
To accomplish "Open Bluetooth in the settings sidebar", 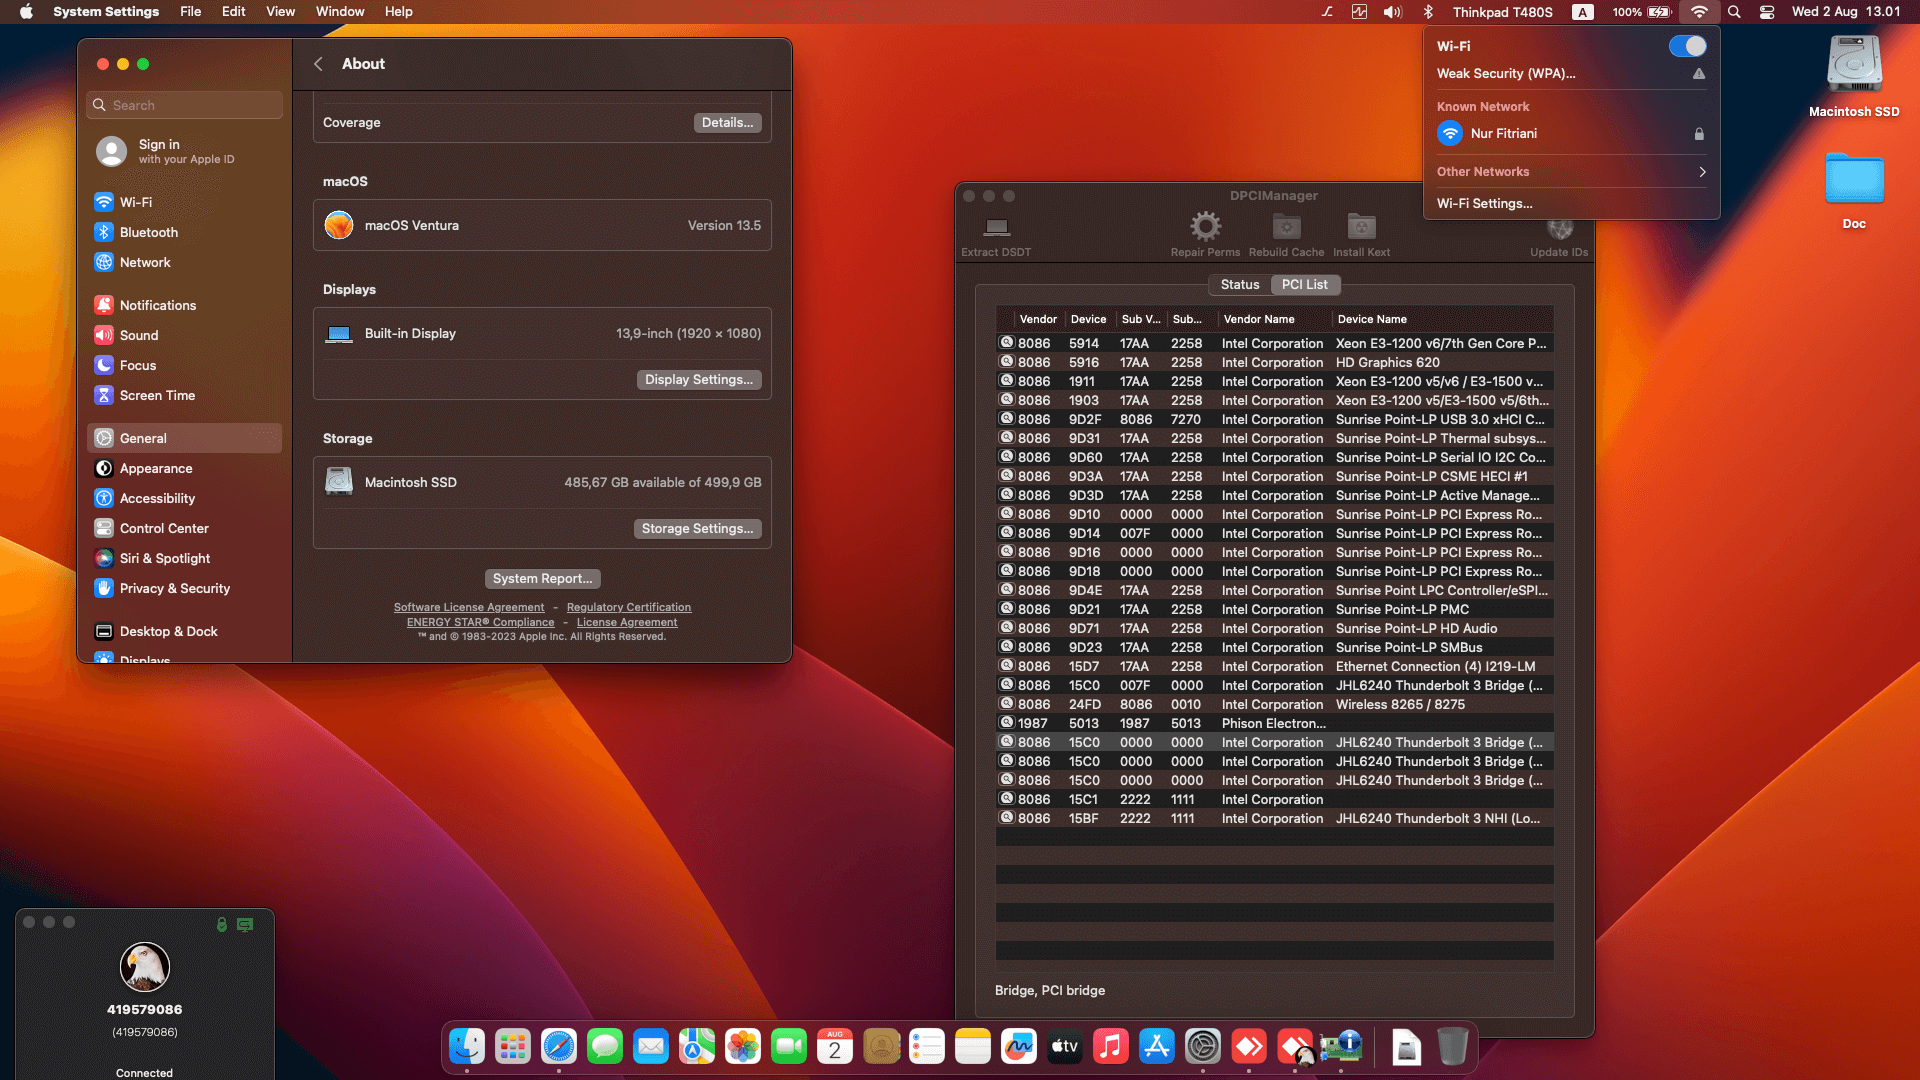I will click(x=149, y=232).
